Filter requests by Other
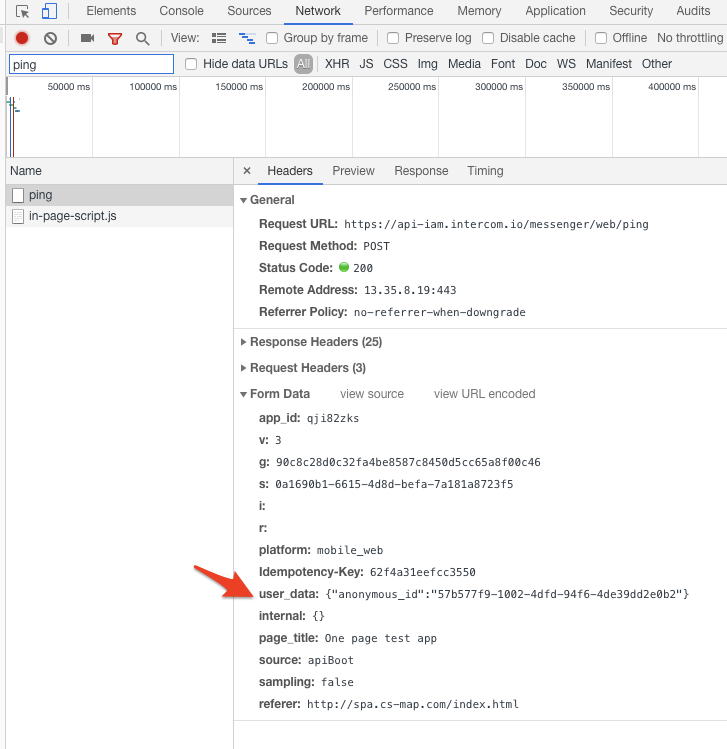The image size is (727, 749). click(x=657, y=64)
